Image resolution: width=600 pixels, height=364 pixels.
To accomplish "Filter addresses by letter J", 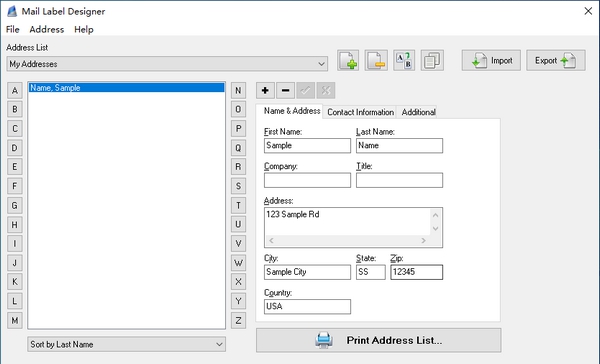I will pyautogui.click(x=15, y=263).
